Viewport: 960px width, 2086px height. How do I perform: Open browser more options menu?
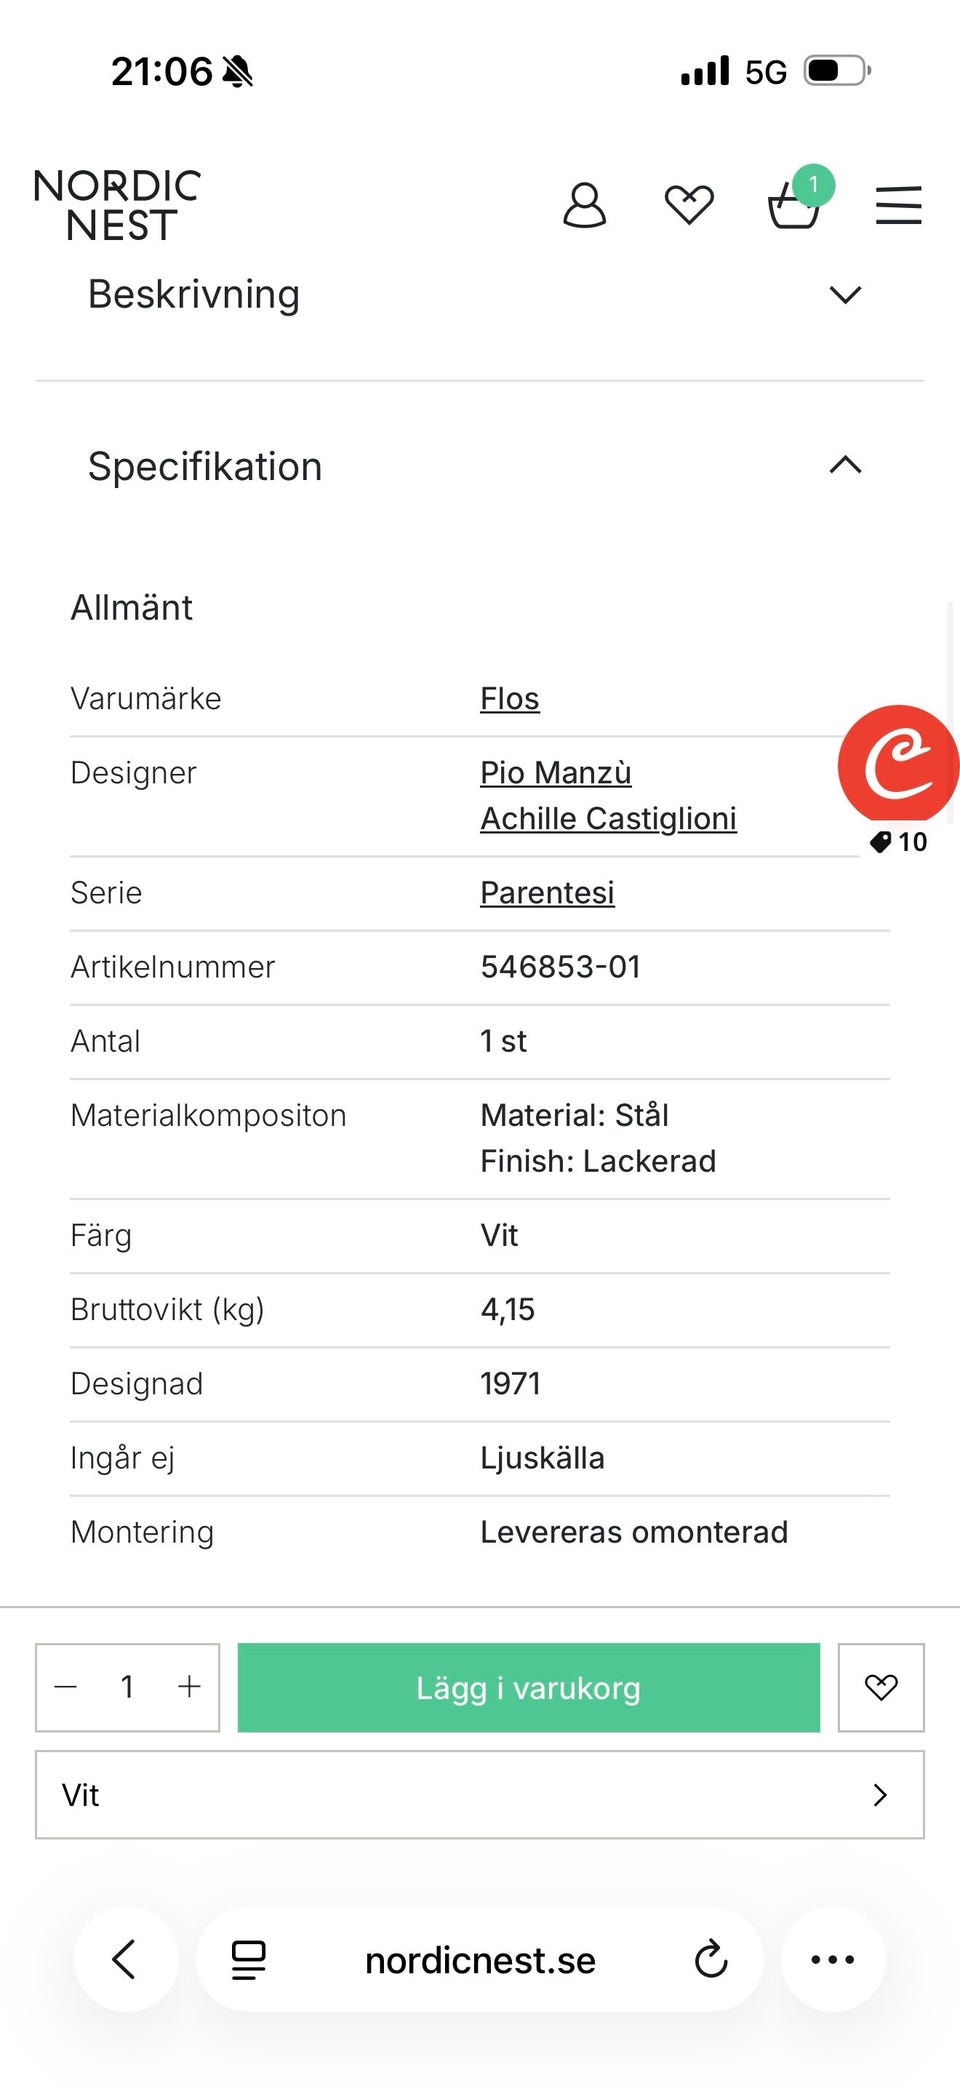[832, 1959]
